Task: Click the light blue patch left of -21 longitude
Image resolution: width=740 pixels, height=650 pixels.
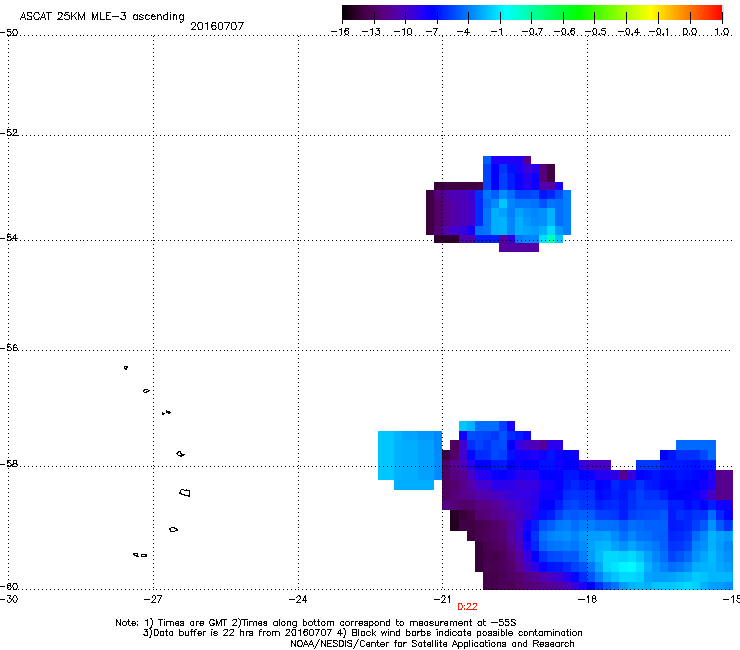Action: [x=410, y=458]
